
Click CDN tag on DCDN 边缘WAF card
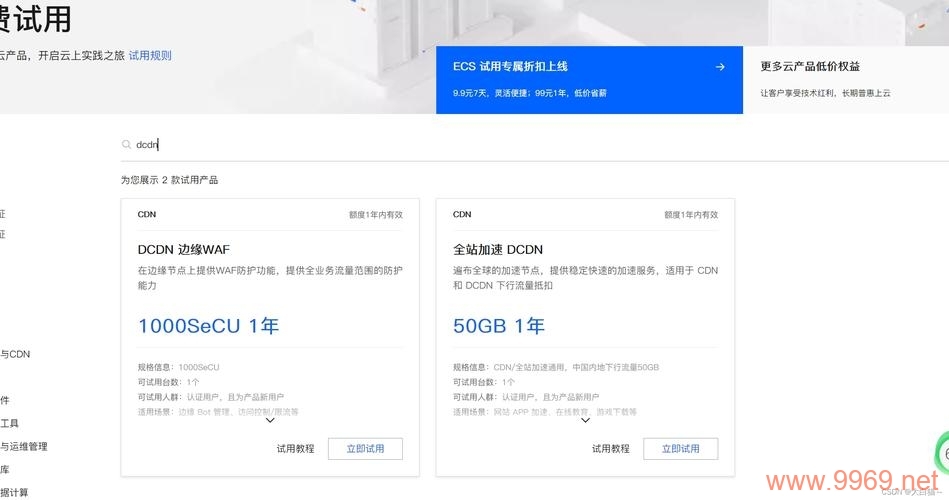tap(147, 214)
